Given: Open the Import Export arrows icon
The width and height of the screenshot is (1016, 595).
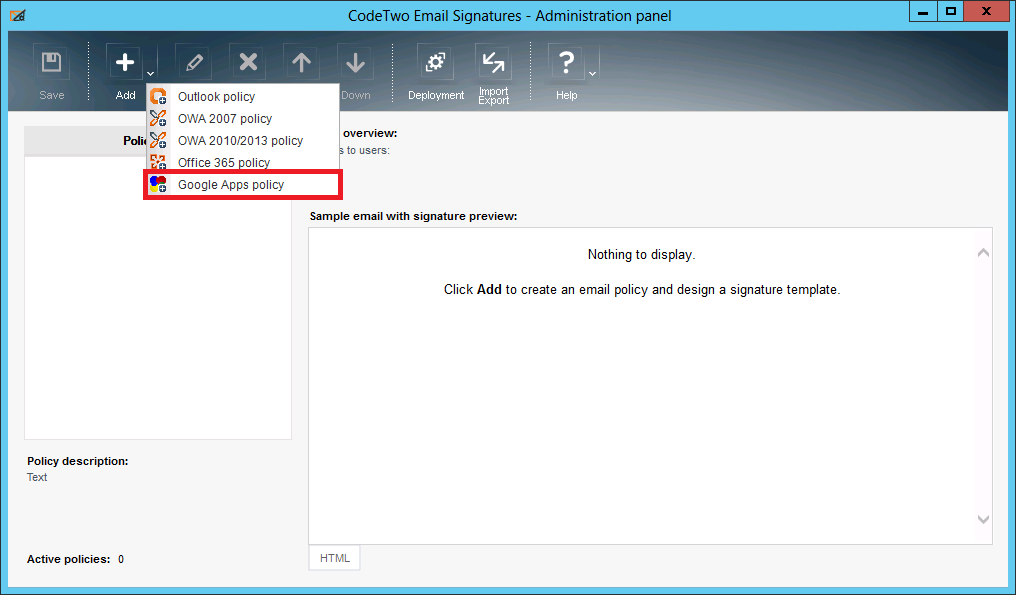Looking at the screenshot, I should (x=494, y=63).
